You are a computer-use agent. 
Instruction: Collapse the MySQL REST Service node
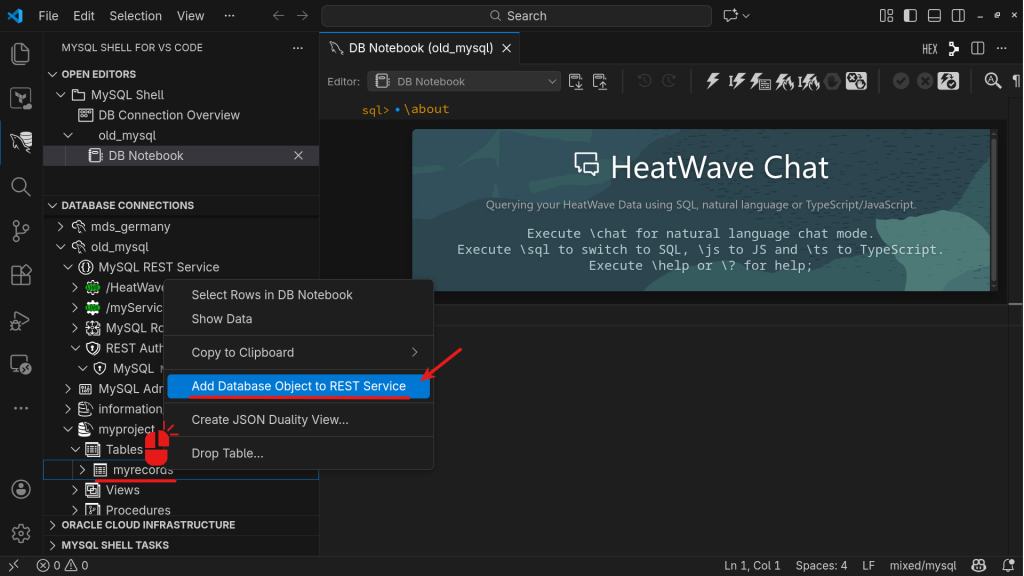click(68, 267)
